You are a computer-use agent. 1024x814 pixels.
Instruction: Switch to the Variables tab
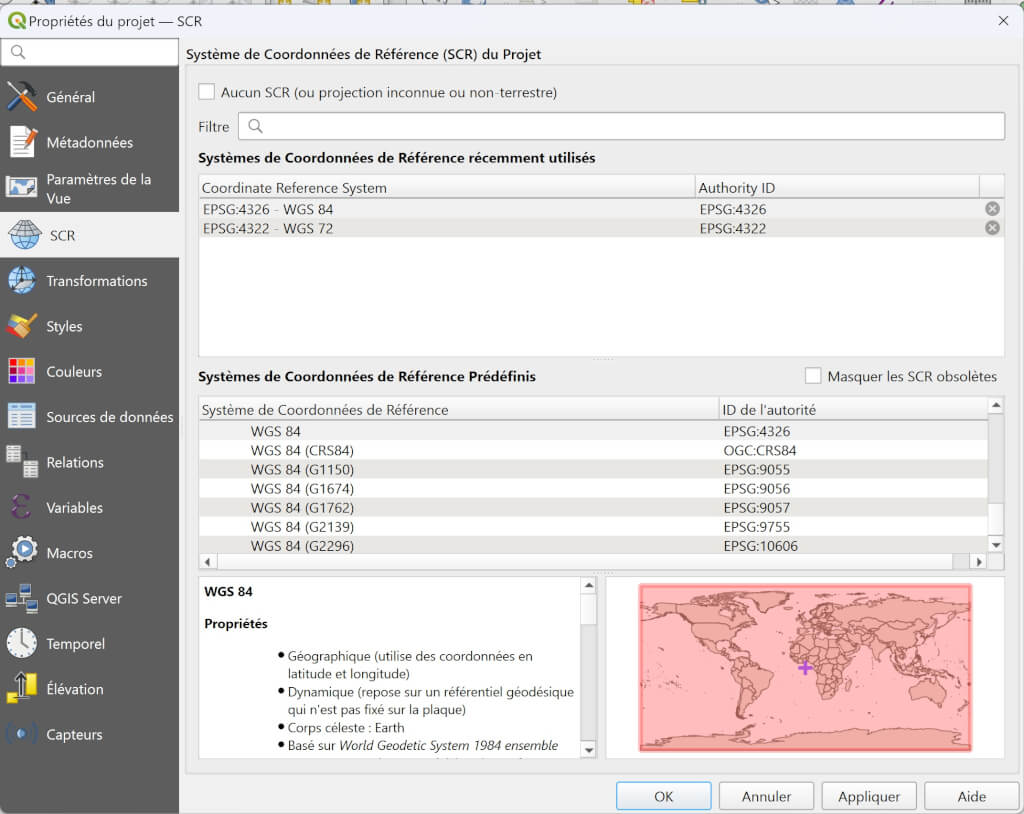74,508
